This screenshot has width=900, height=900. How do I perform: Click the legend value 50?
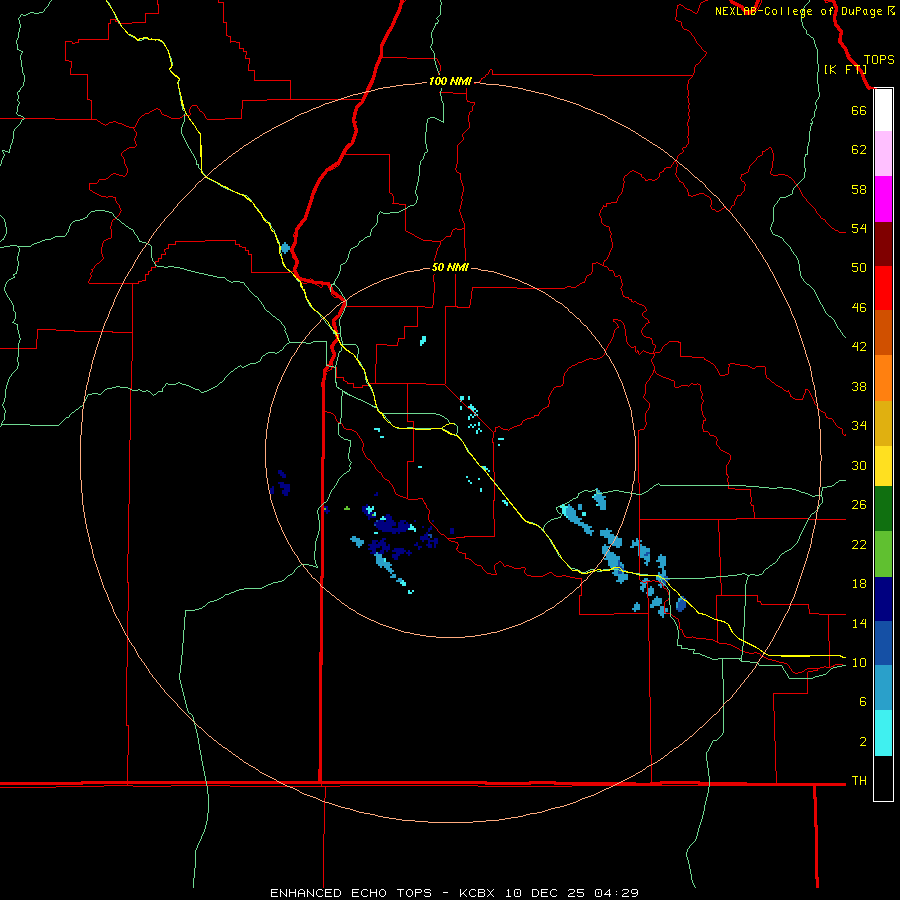[x=859, y=267]
